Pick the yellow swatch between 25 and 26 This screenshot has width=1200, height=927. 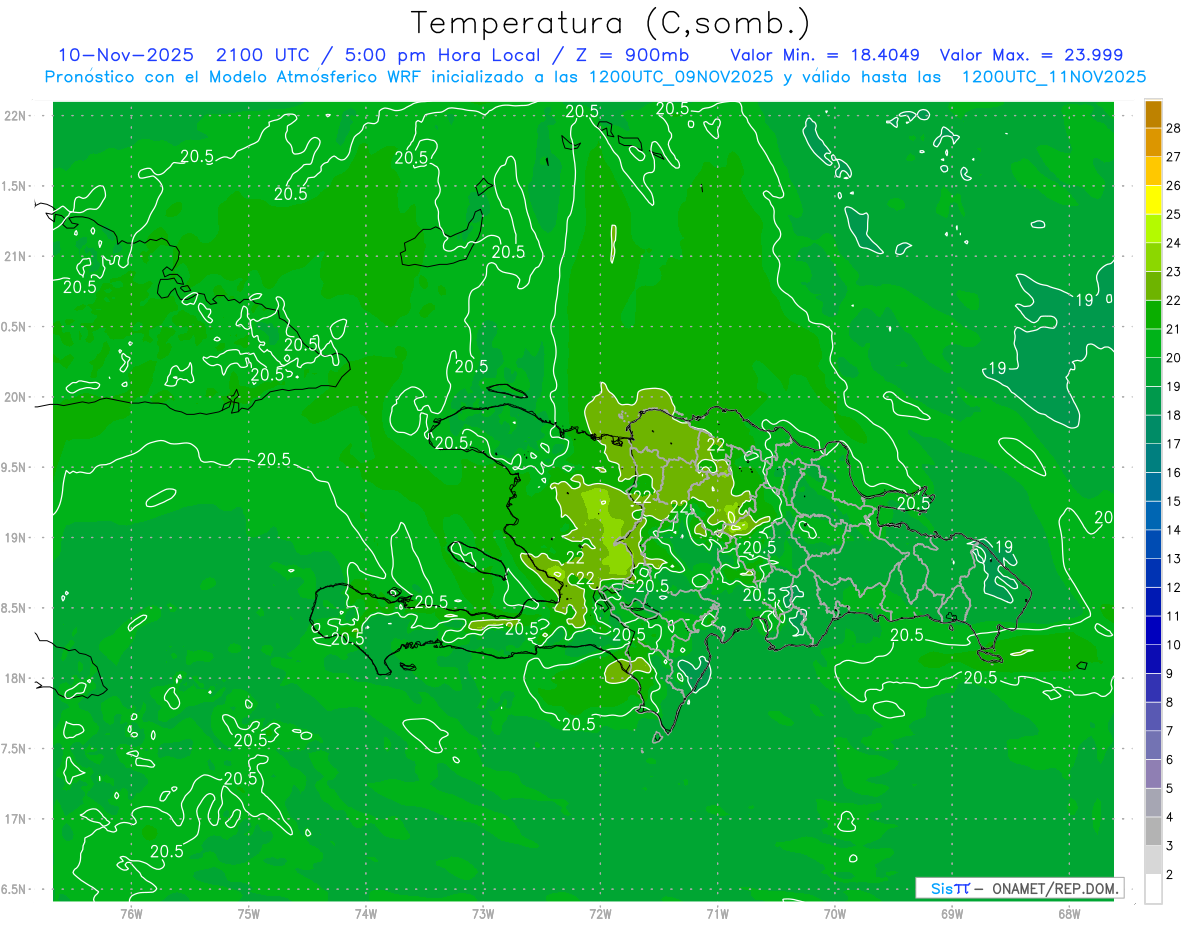[1153, 200]
